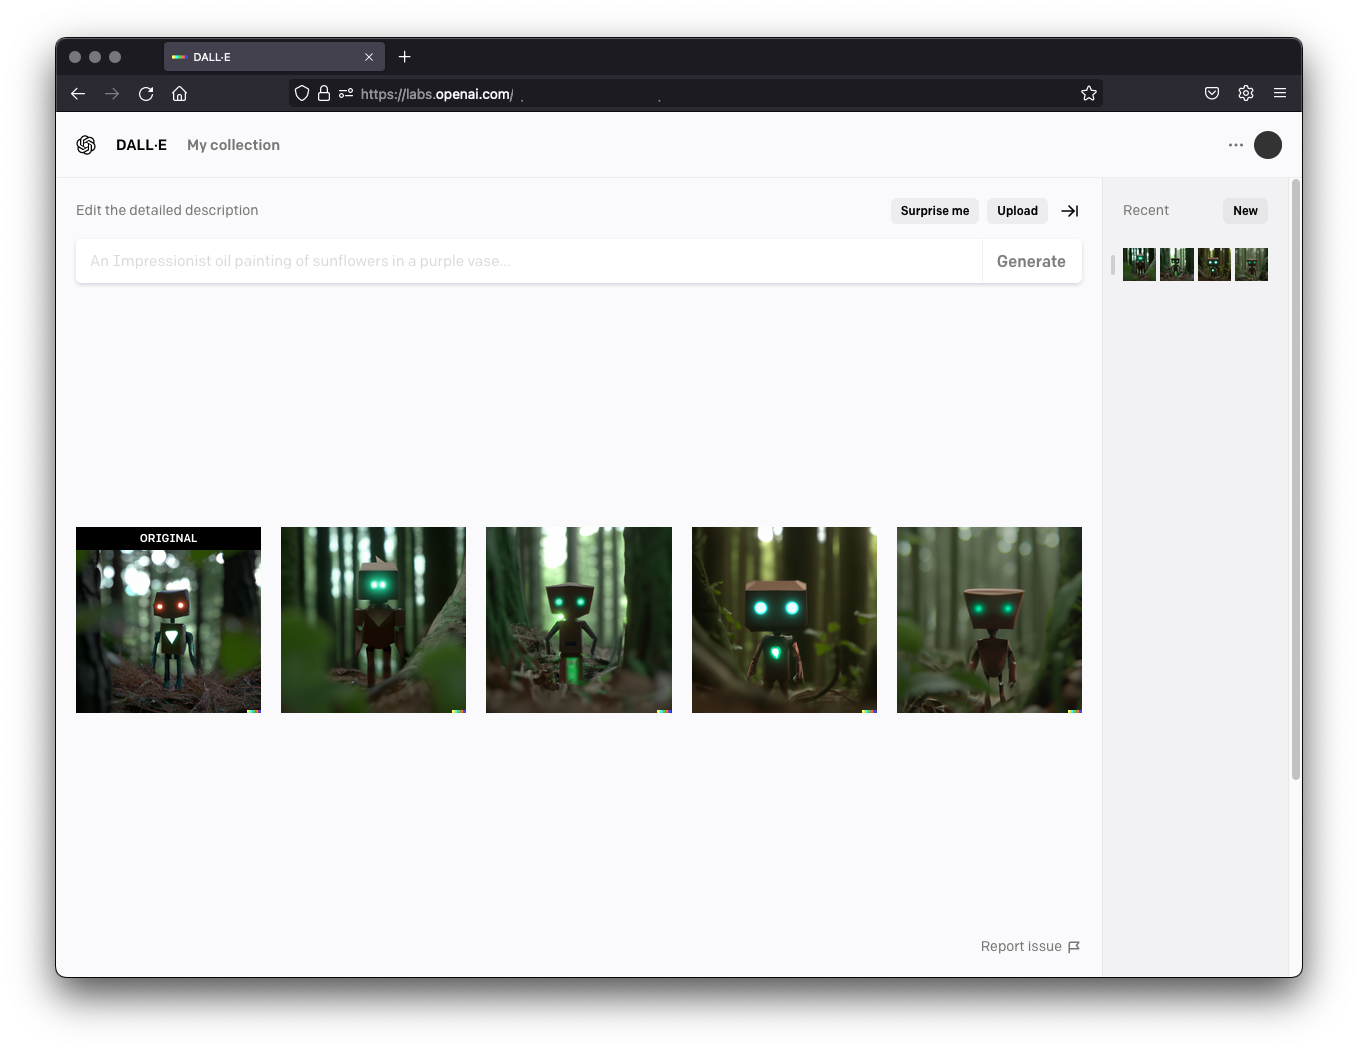Bookmark this page with the star icon
Image resolution: width=1358 pixels, height=1051 pixels.
click(1088, 94)
